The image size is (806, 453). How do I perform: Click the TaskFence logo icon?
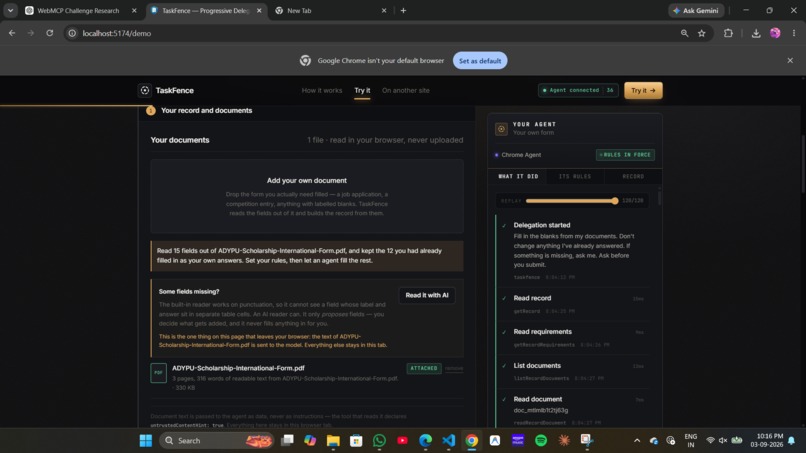145,90
